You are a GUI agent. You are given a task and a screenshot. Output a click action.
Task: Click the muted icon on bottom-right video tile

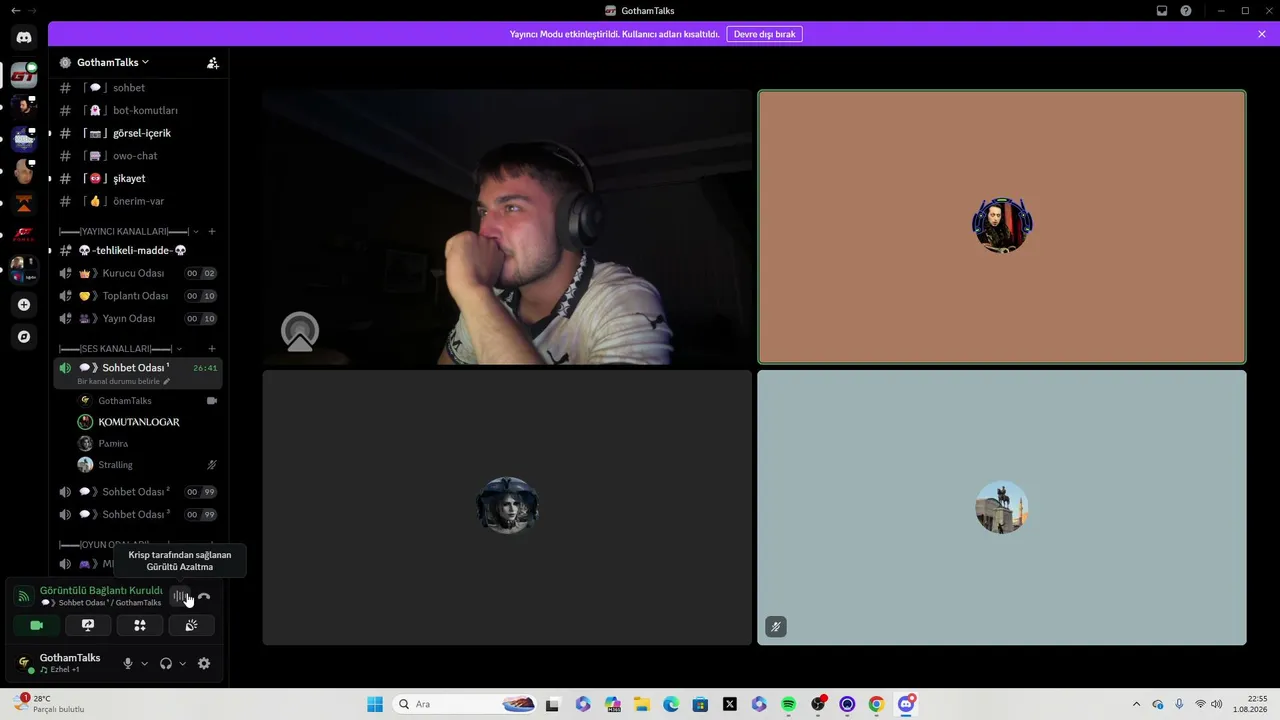click(x=776, y=627)
